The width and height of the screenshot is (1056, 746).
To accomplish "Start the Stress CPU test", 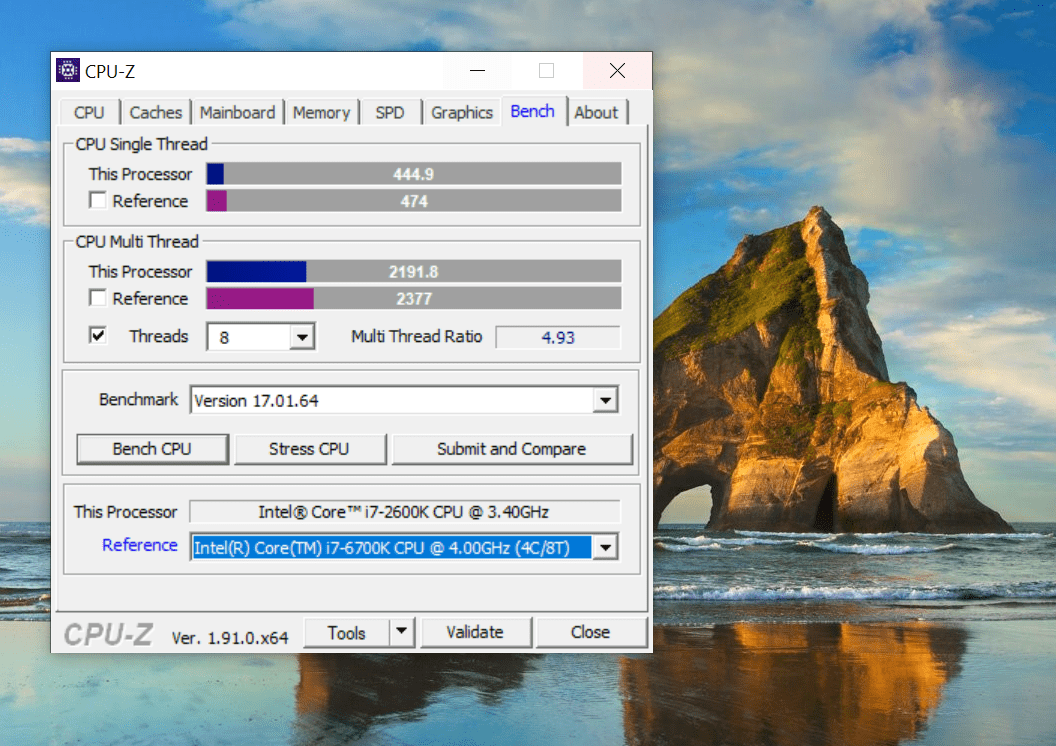I will tap(309, 449).
